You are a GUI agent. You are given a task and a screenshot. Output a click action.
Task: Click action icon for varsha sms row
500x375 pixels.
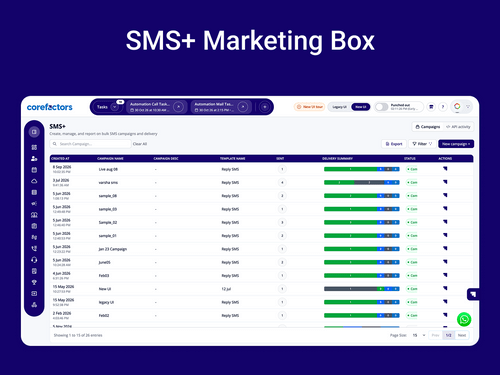tap(445, 182)
